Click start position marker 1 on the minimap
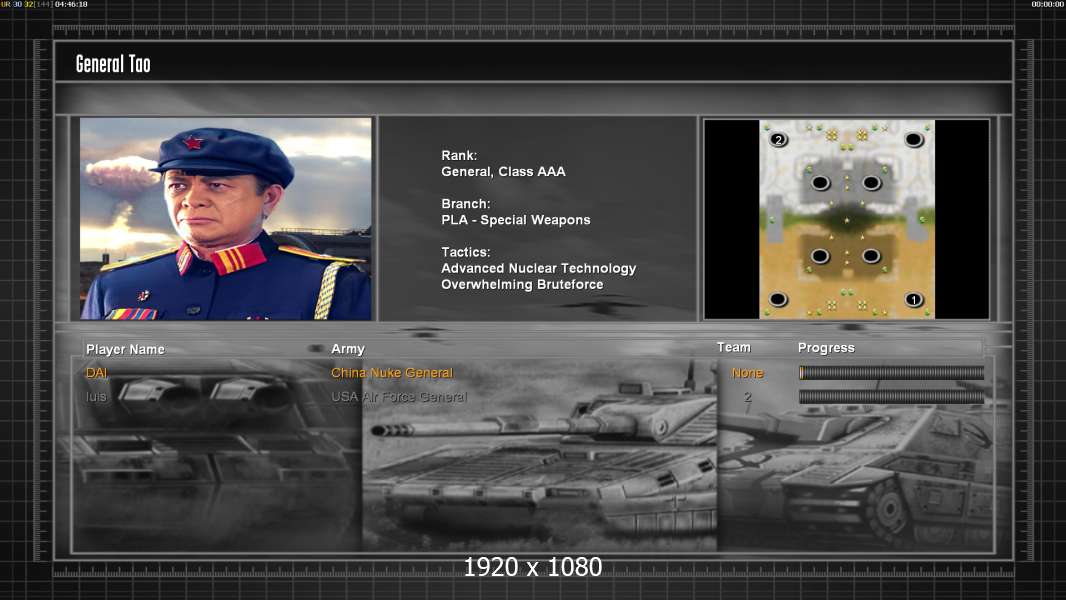Image resolution: width=1066 pixels, height=600 pixels. coord(914,300)
